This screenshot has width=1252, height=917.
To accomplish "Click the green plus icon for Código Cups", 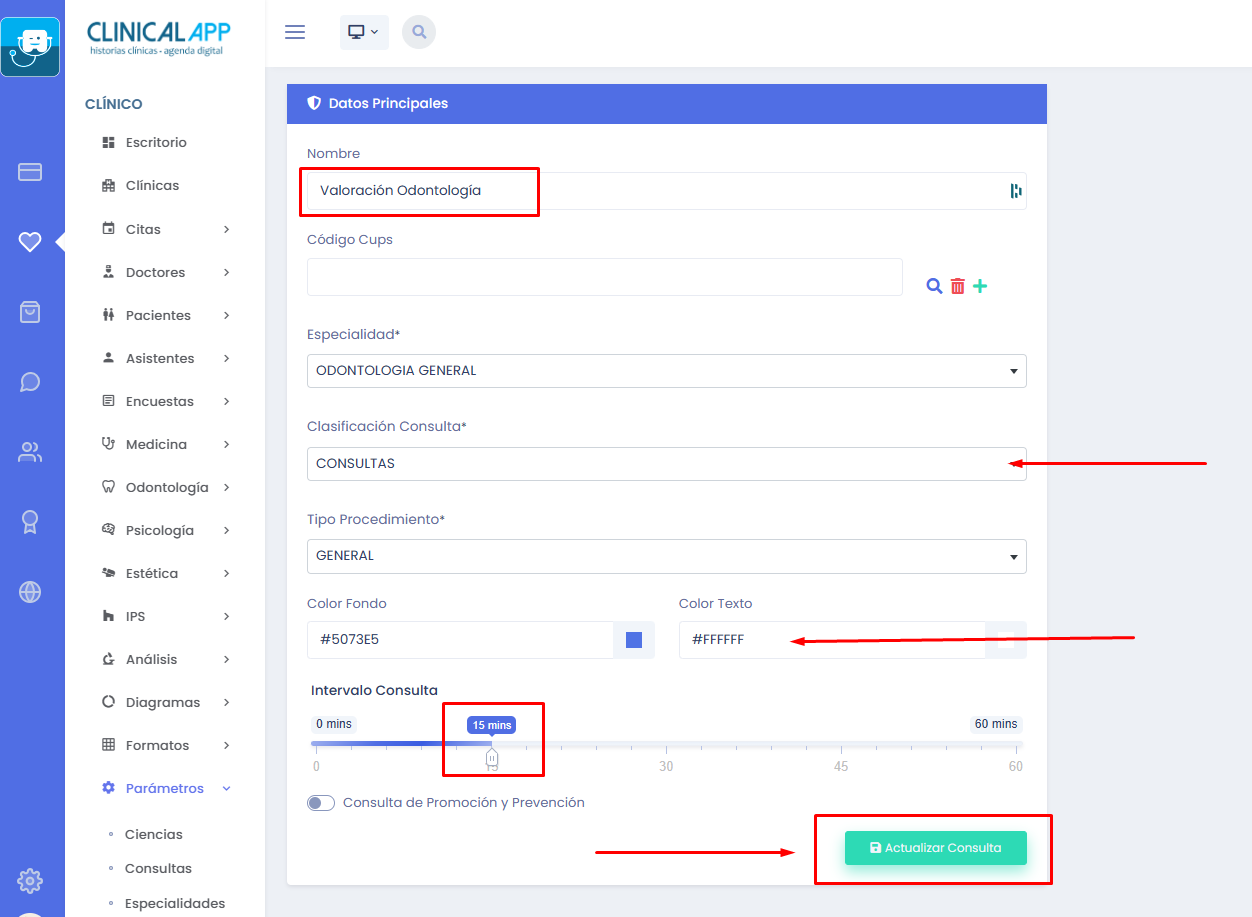I will click(980, 286).
